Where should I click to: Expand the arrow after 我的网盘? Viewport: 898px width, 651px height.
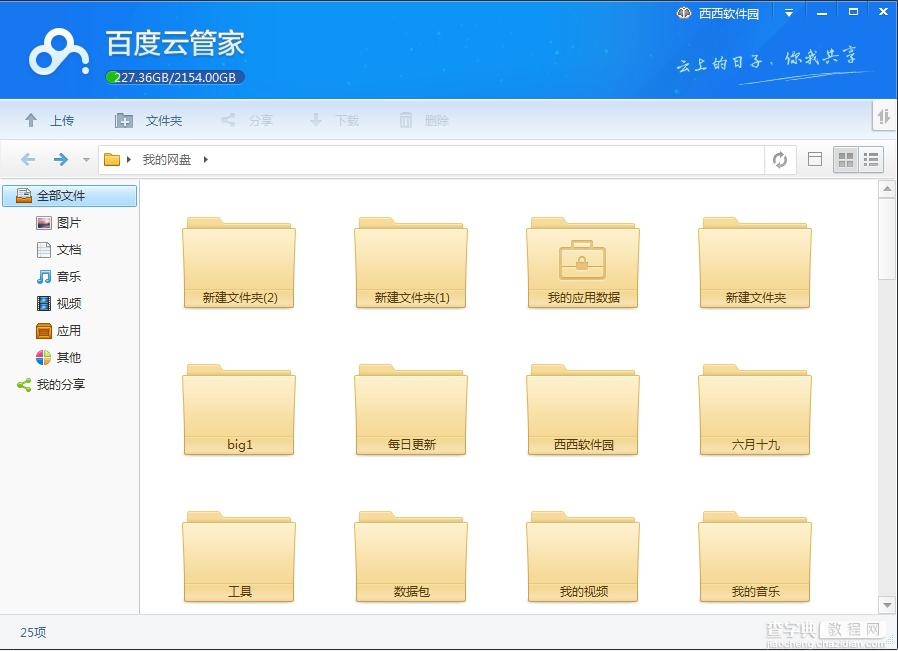point(205,159)
